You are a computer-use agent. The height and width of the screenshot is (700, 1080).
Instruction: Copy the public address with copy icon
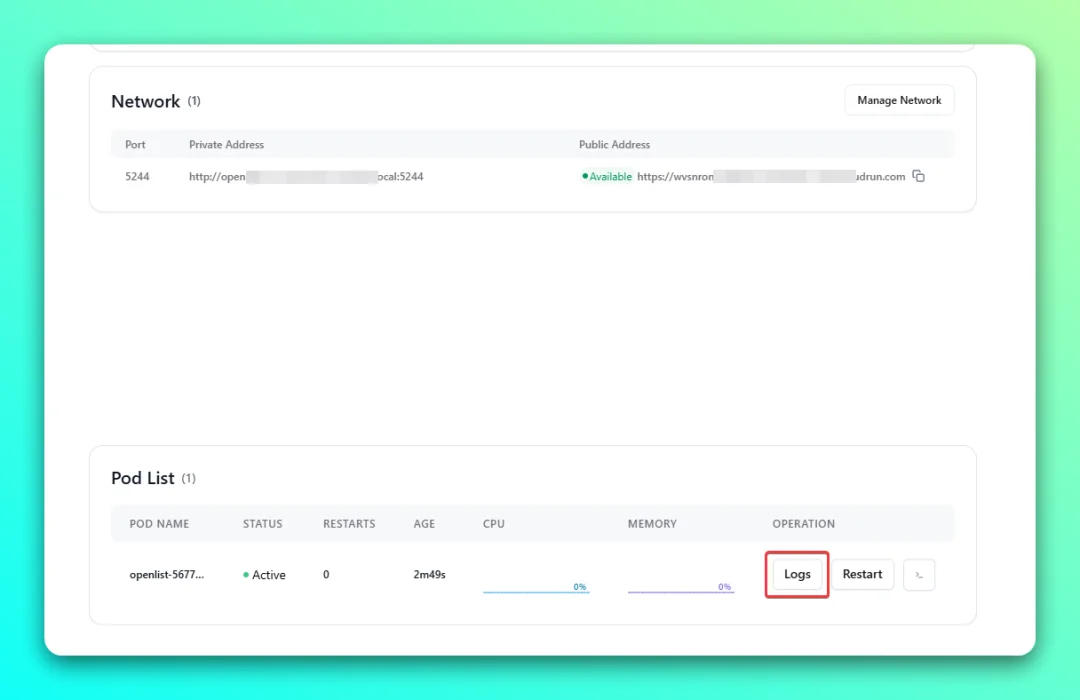[918, 176]
